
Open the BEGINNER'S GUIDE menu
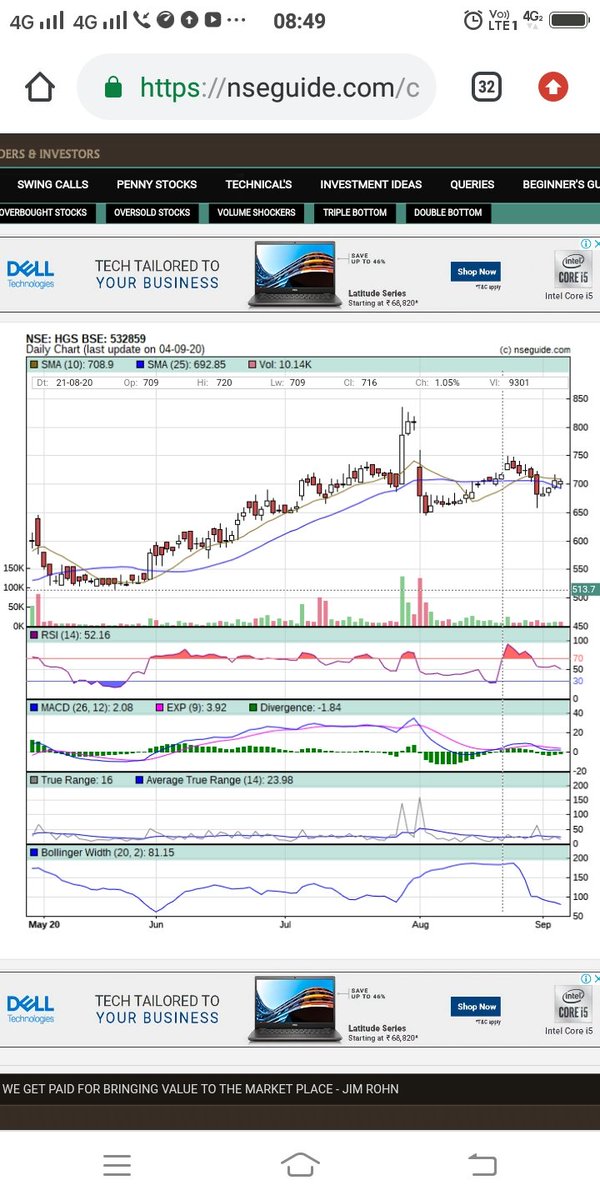point(561,184)
